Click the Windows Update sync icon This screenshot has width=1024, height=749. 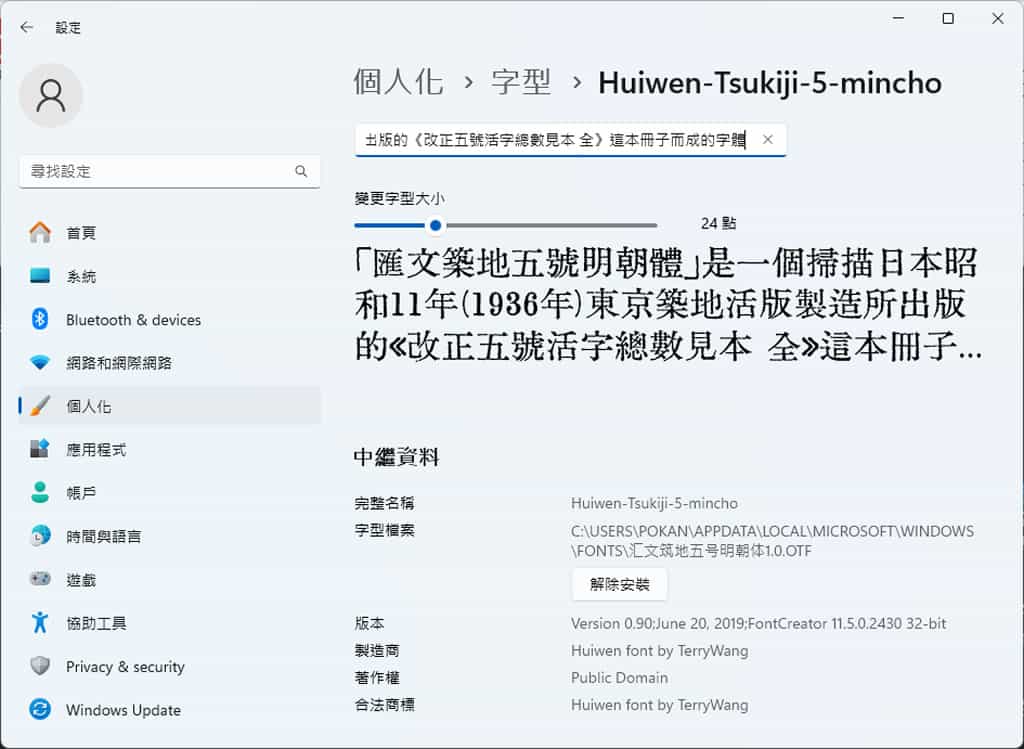click(40, 709)
